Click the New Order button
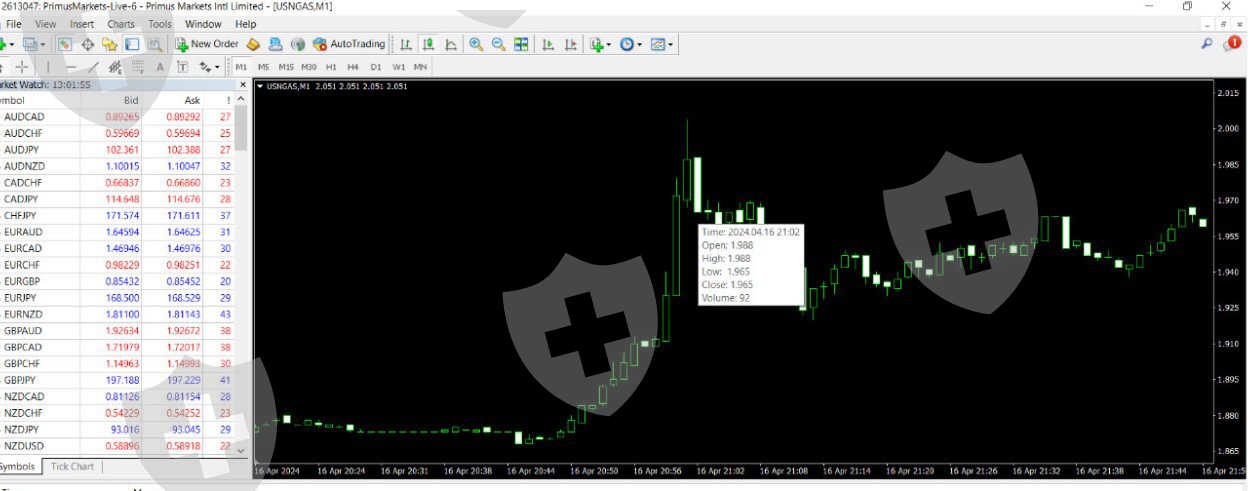Screen dimensions: 1258x491 207,44
